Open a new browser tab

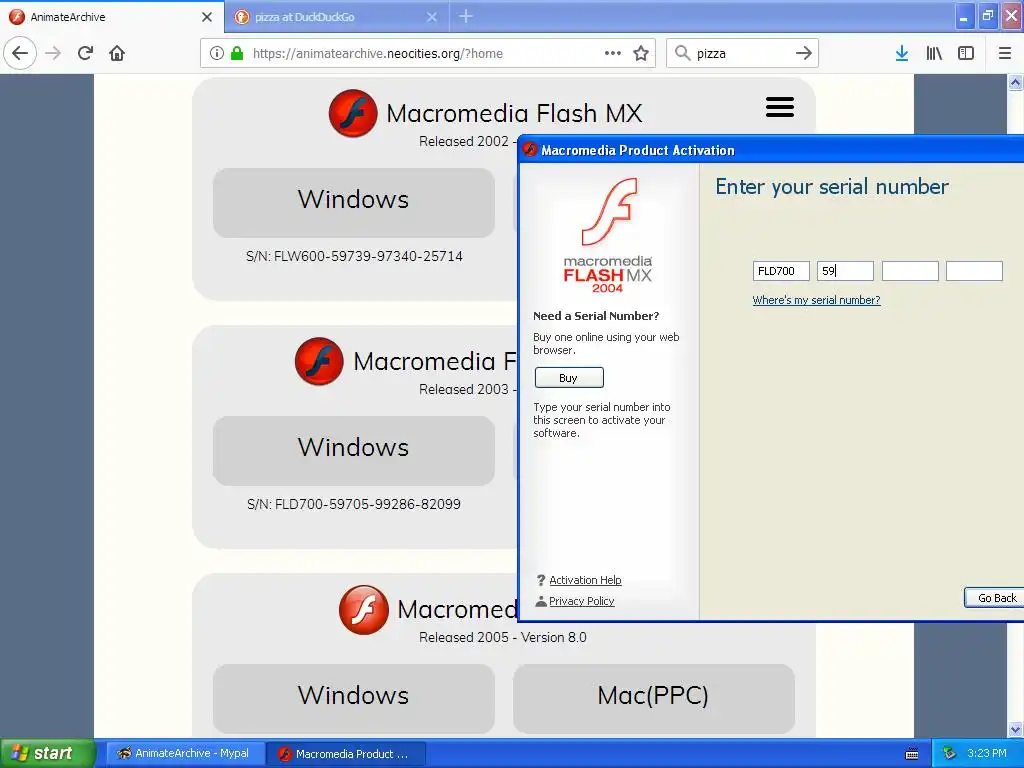pyautogui.click(x=466, y=16)
